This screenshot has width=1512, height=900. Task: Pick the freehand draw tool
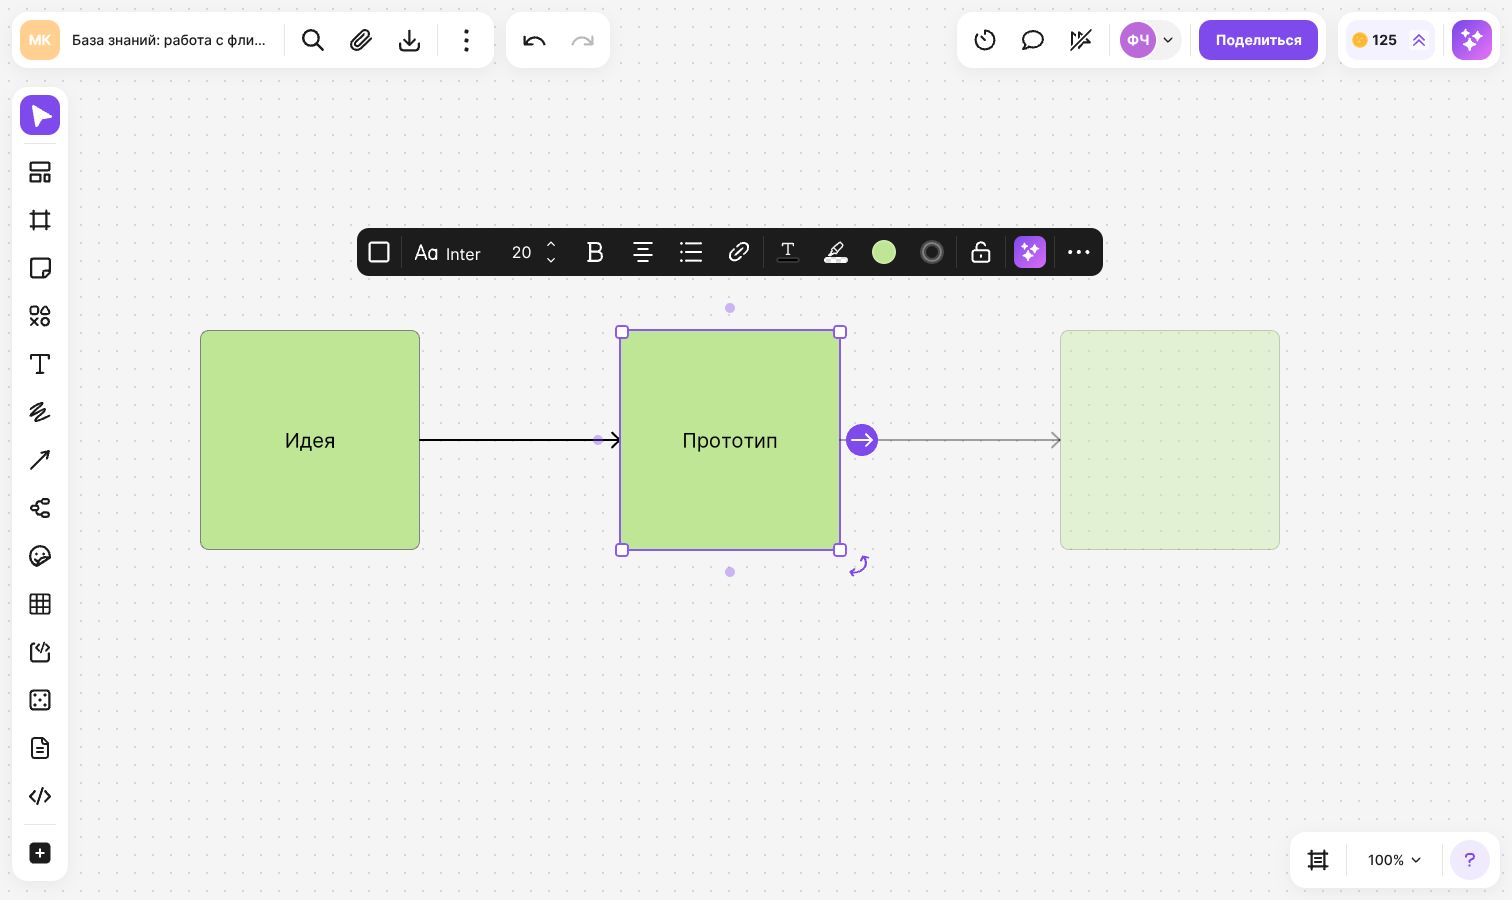tap(40, 412)
